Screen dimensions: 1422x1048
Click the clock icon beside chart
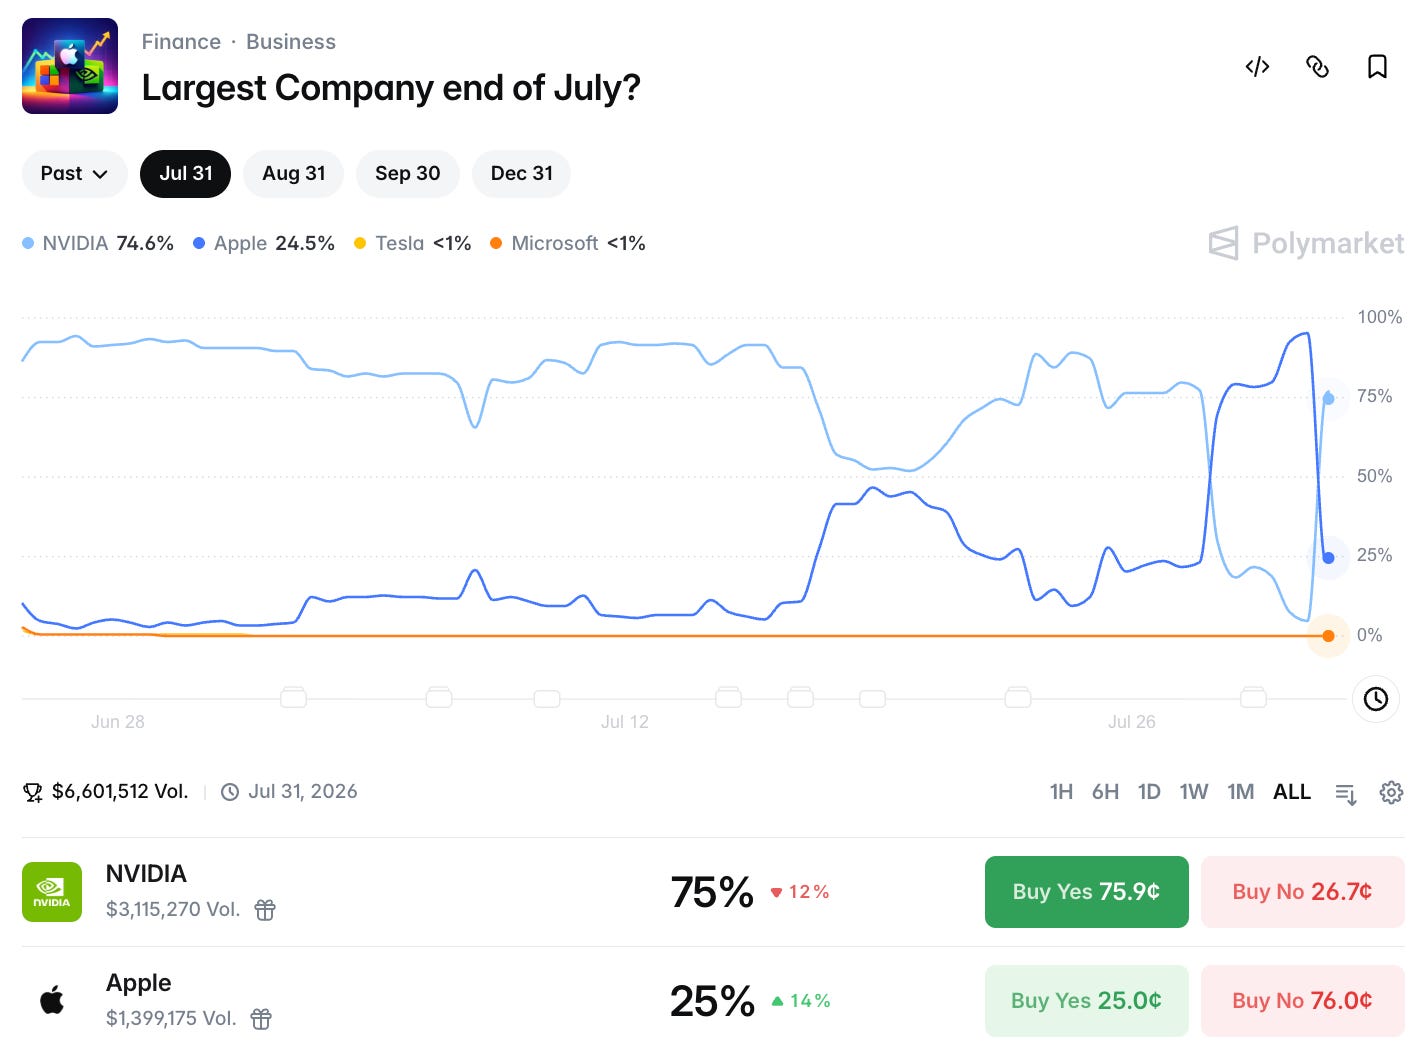point(1376,699)
